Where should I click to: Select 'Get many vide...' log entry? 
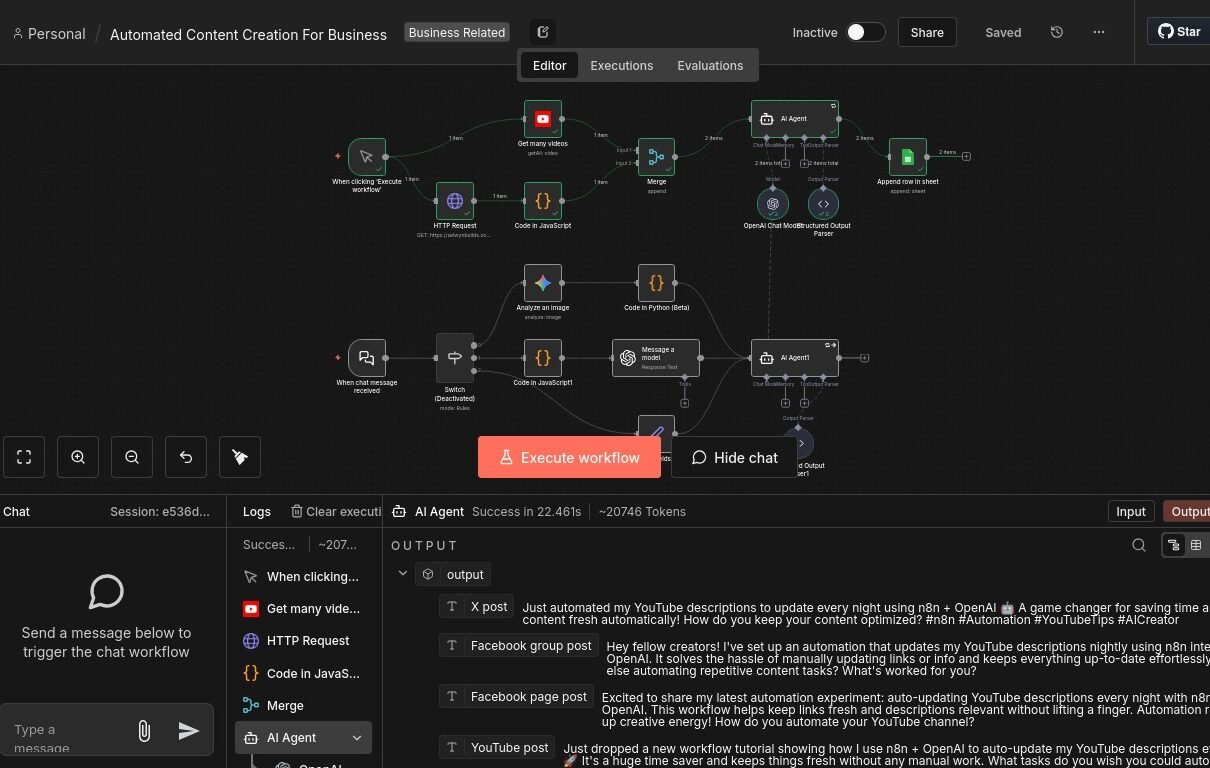301,608
